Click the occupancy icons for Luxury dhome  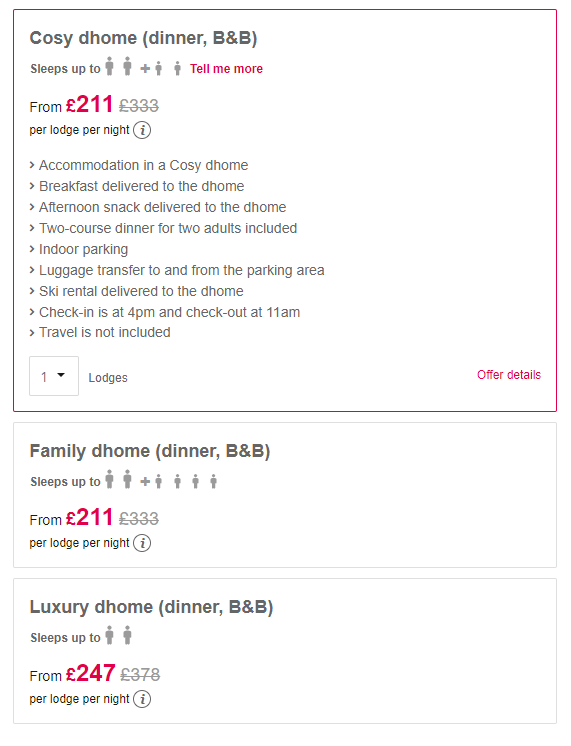click(x=118, y=635)
